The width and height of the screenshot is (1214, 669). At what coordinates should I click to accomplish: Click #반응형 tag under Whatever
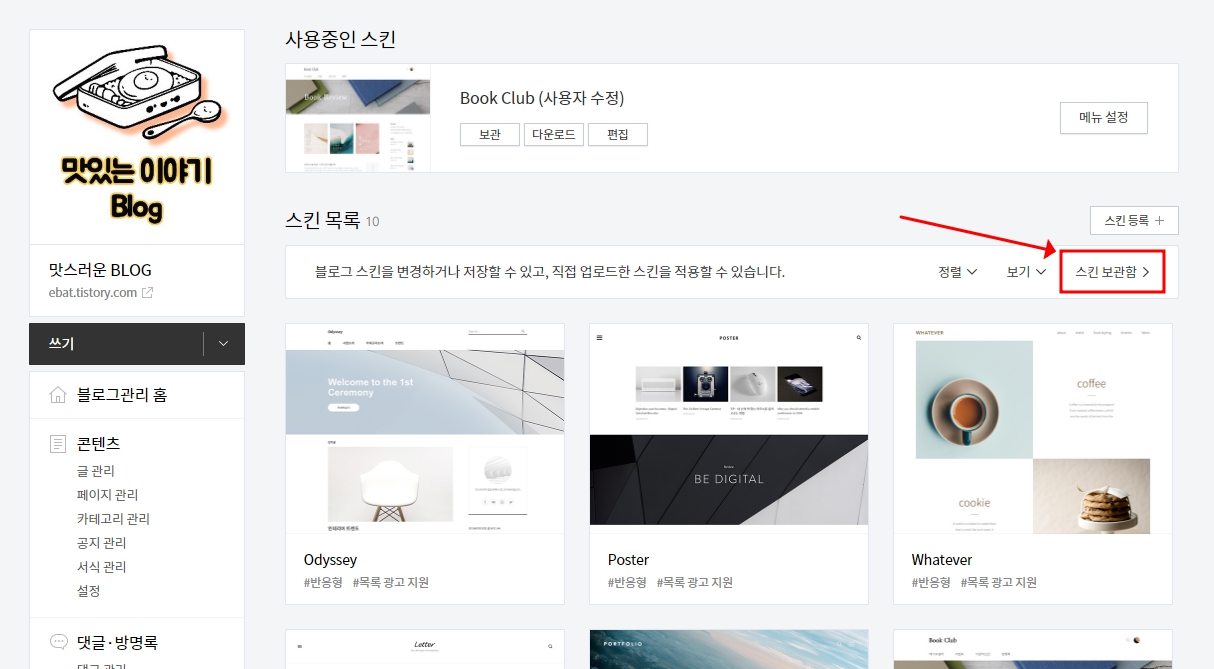[x=931, y=582]
